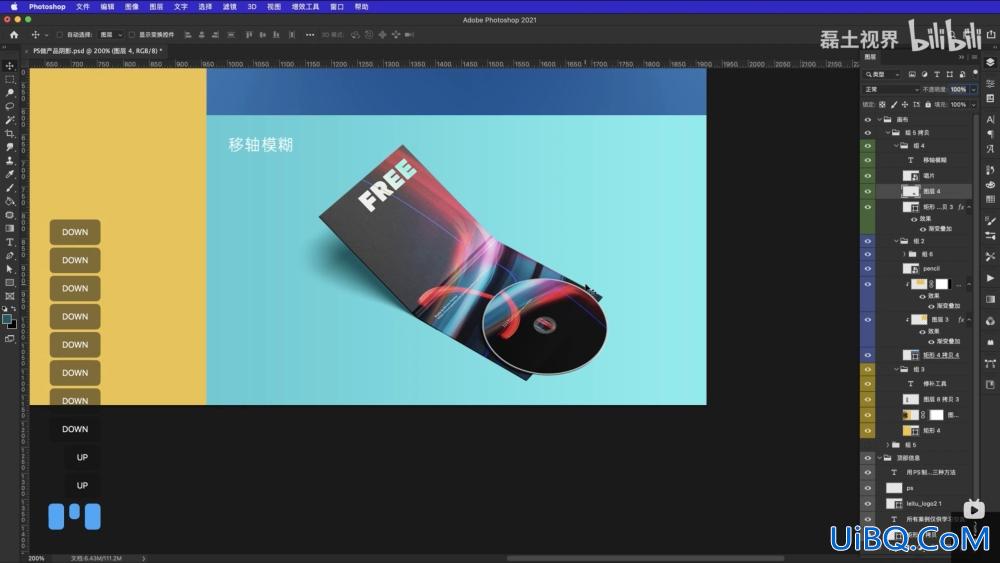
Task: Expand the 组 6 group
Action: pyautogui.click(x=904, y=254)
